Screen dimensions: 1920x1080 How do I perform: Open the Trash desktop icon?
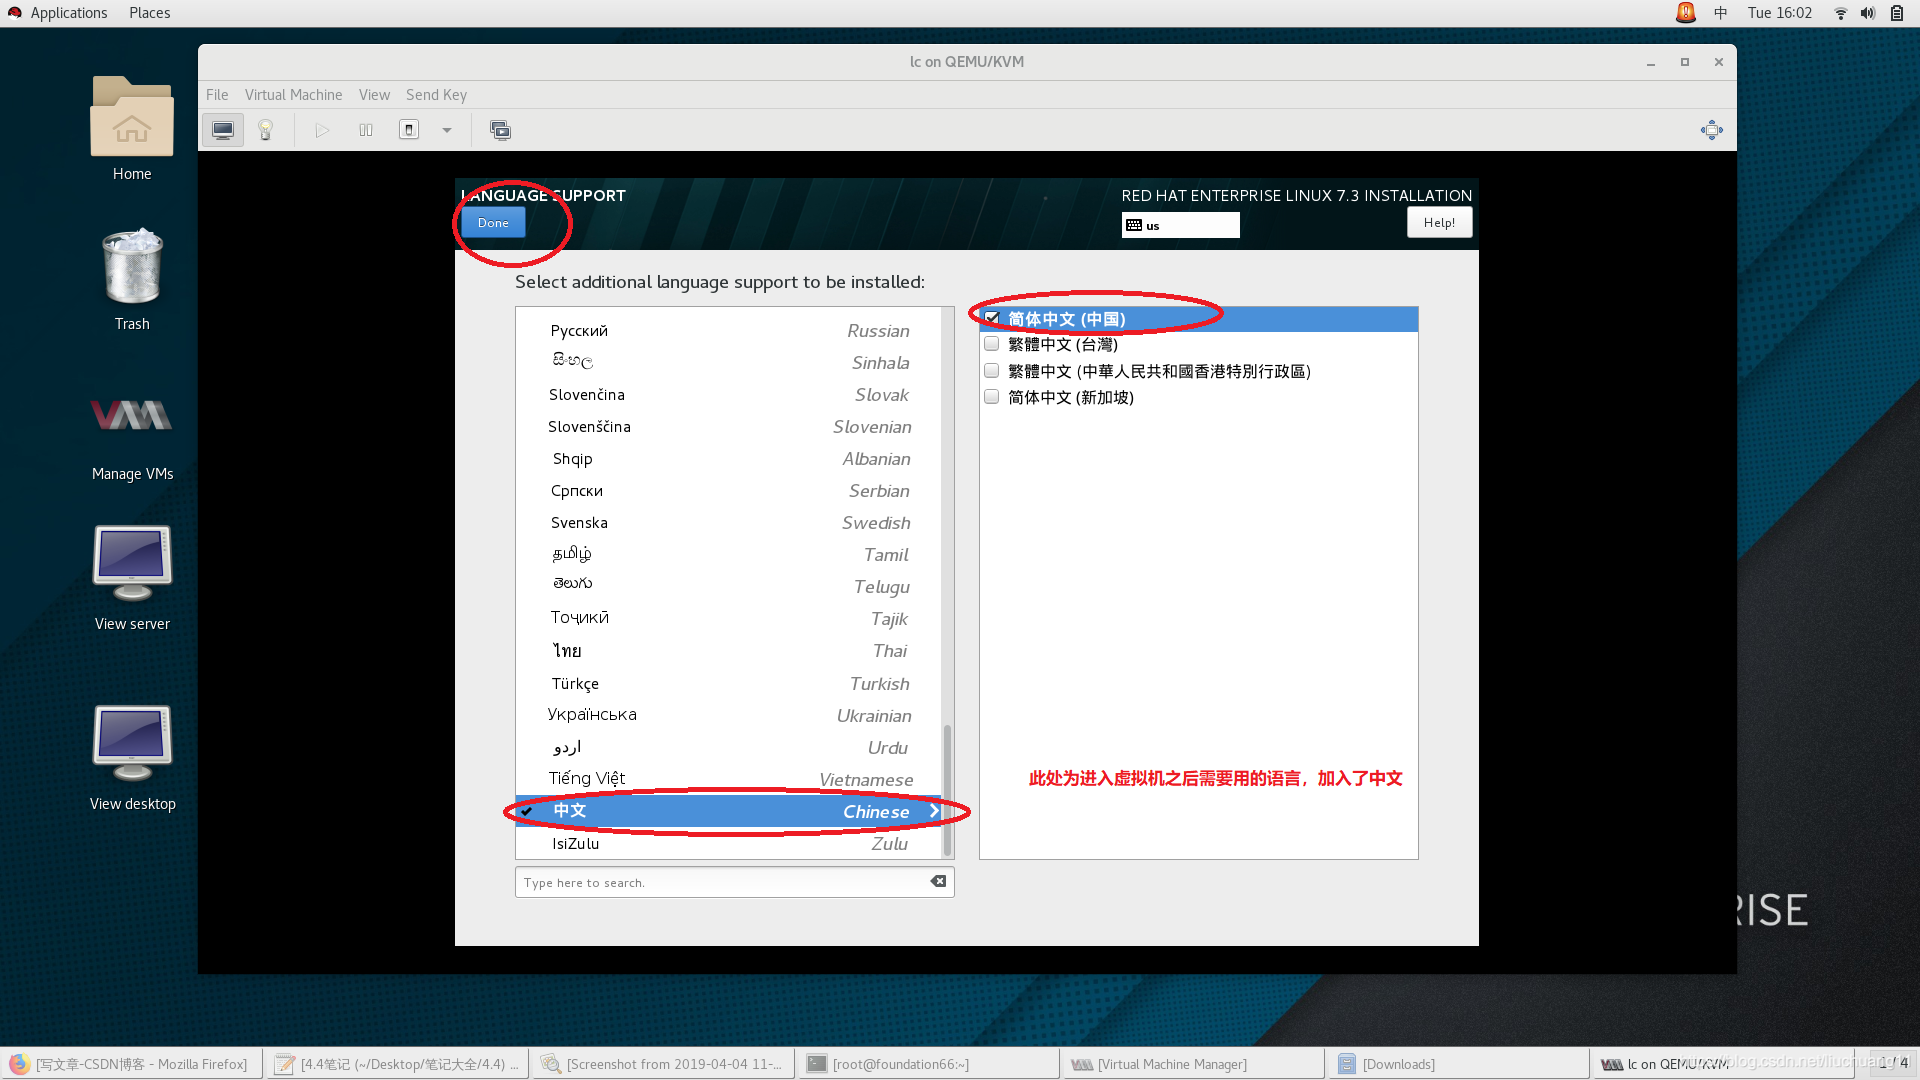(132, 279)
